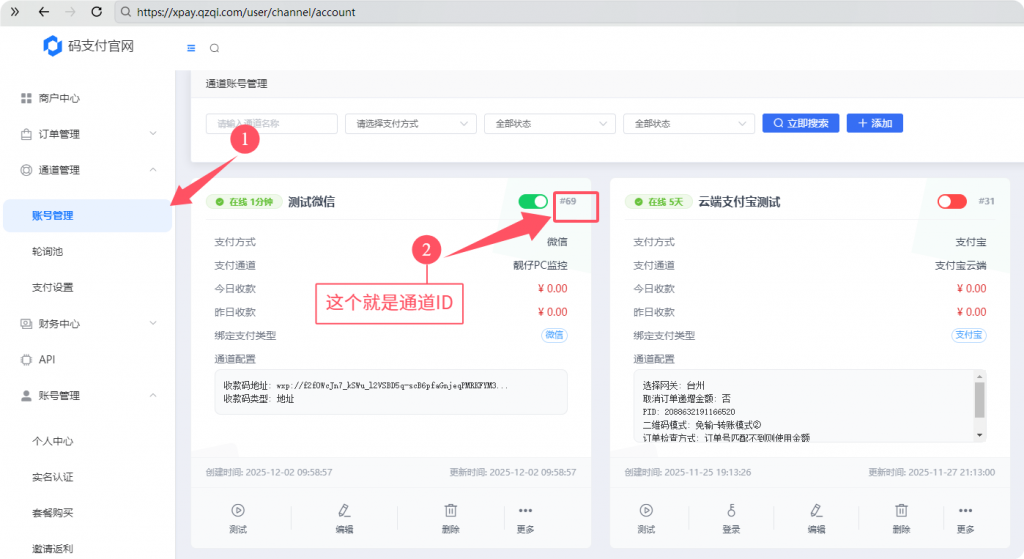This screenshot has width=1024, height=559.
Task: Click the 云端支付宝测试 card title
Action: click(739, 202)
